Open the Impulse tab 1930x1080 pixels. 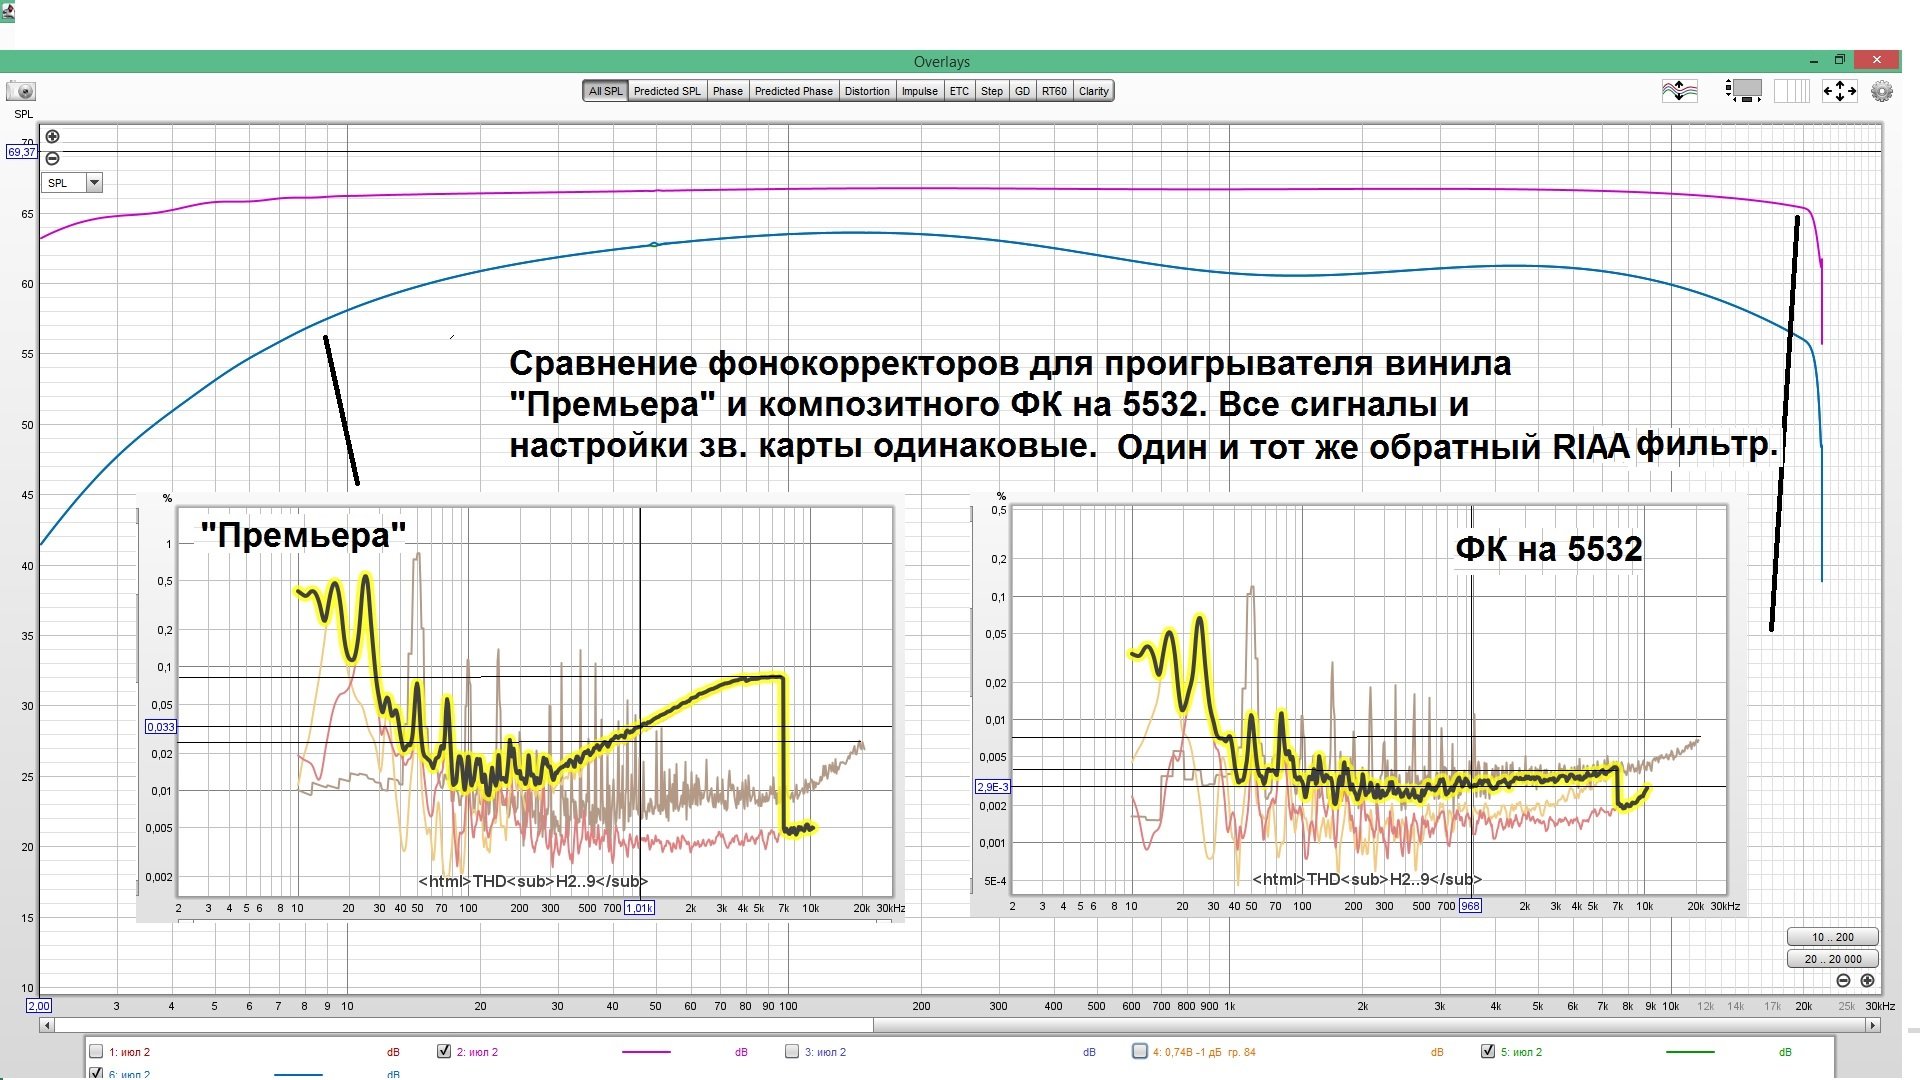tap(919, 91)
